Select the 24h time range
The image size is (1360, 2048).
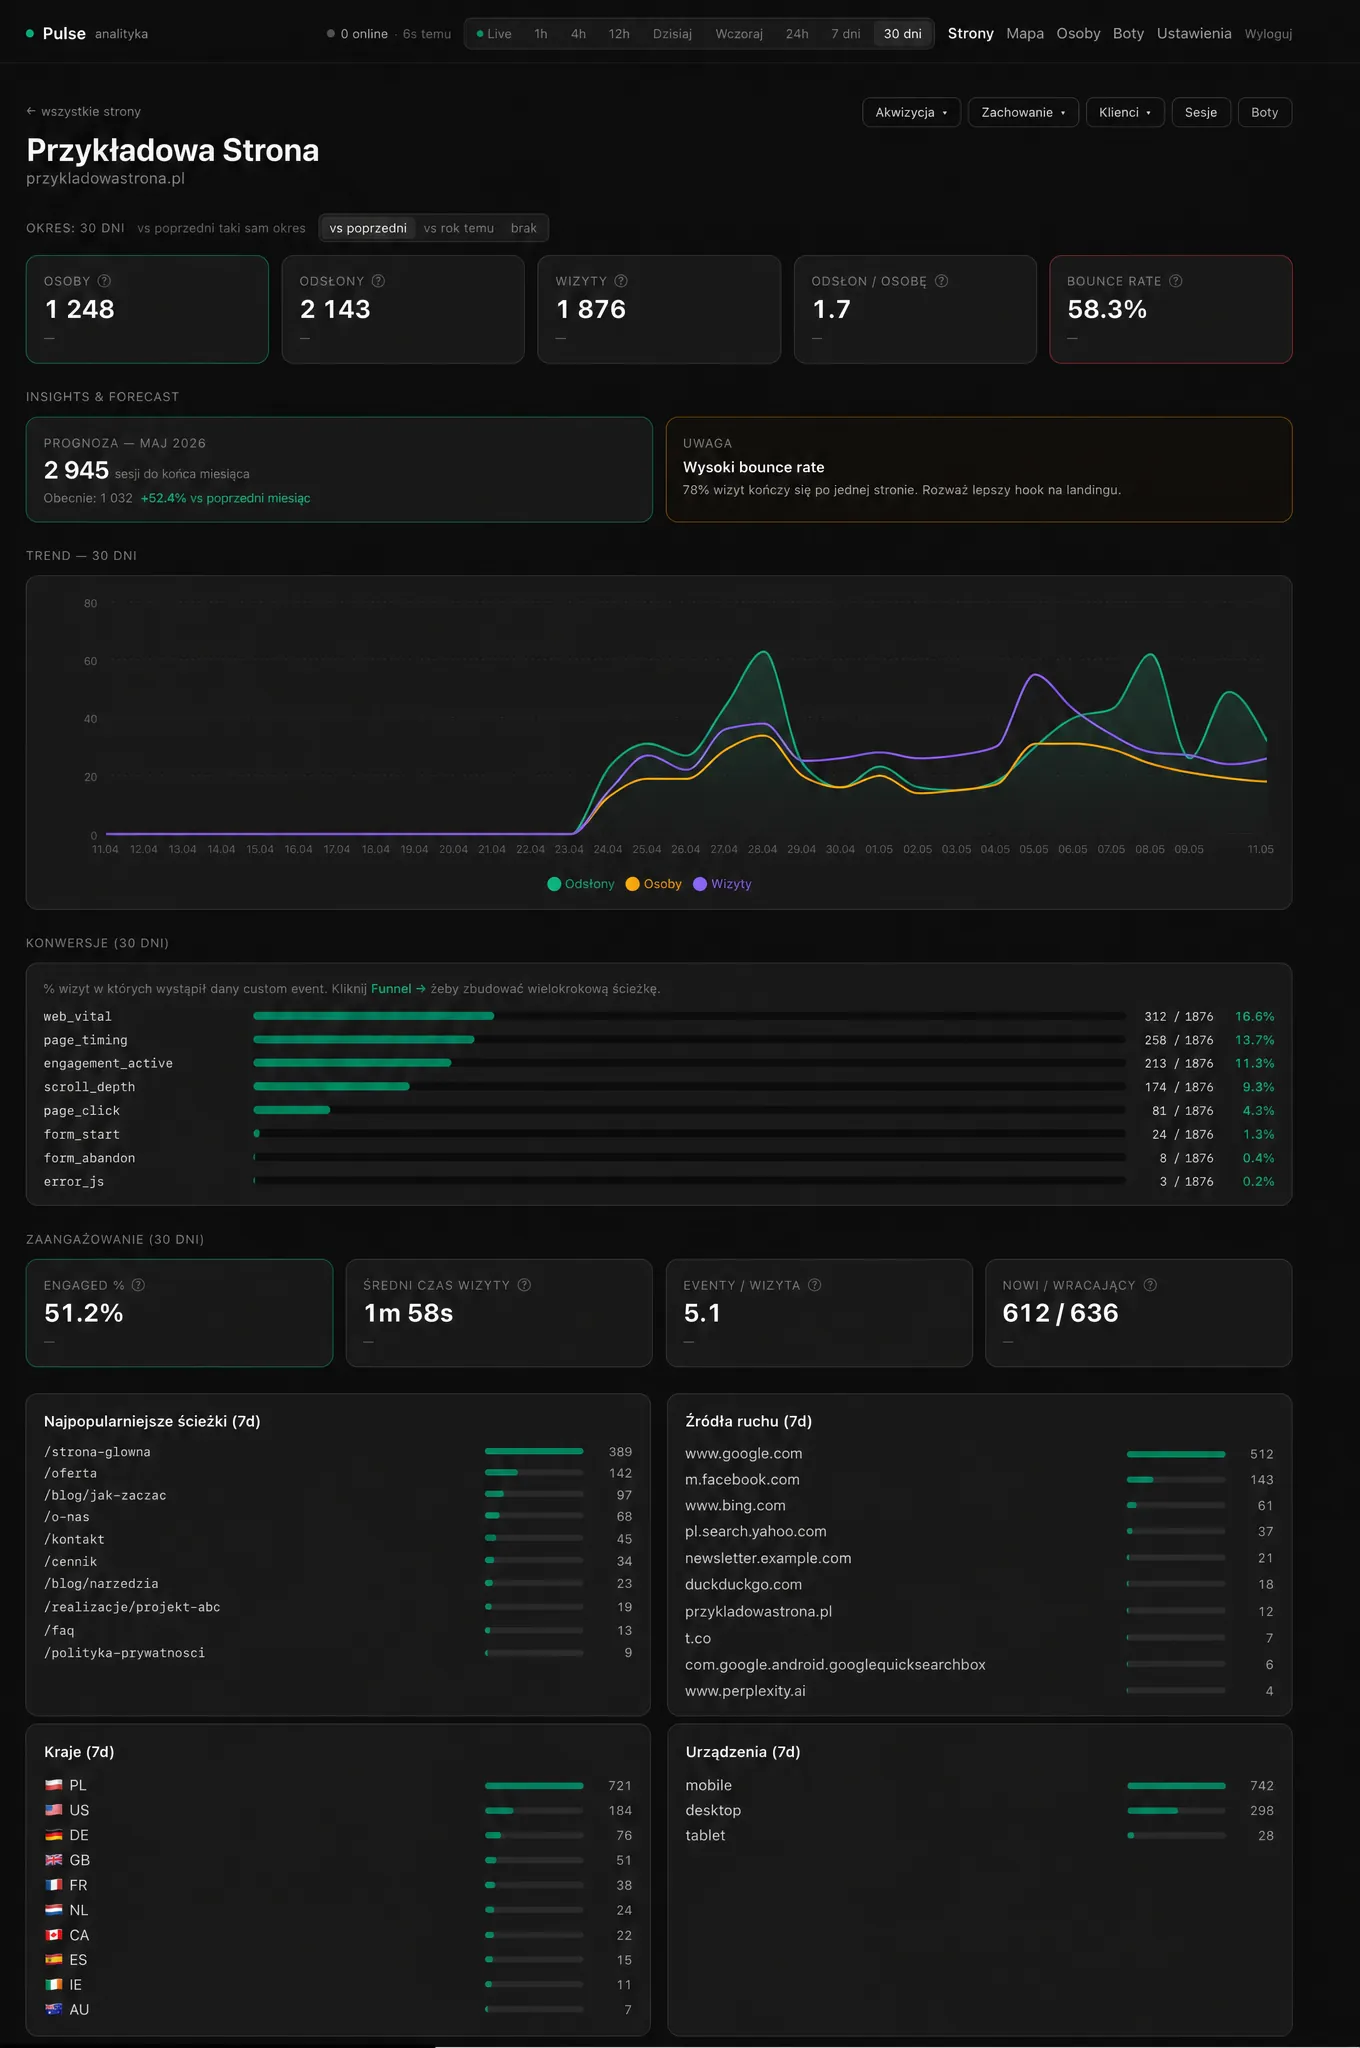point(797,34)
